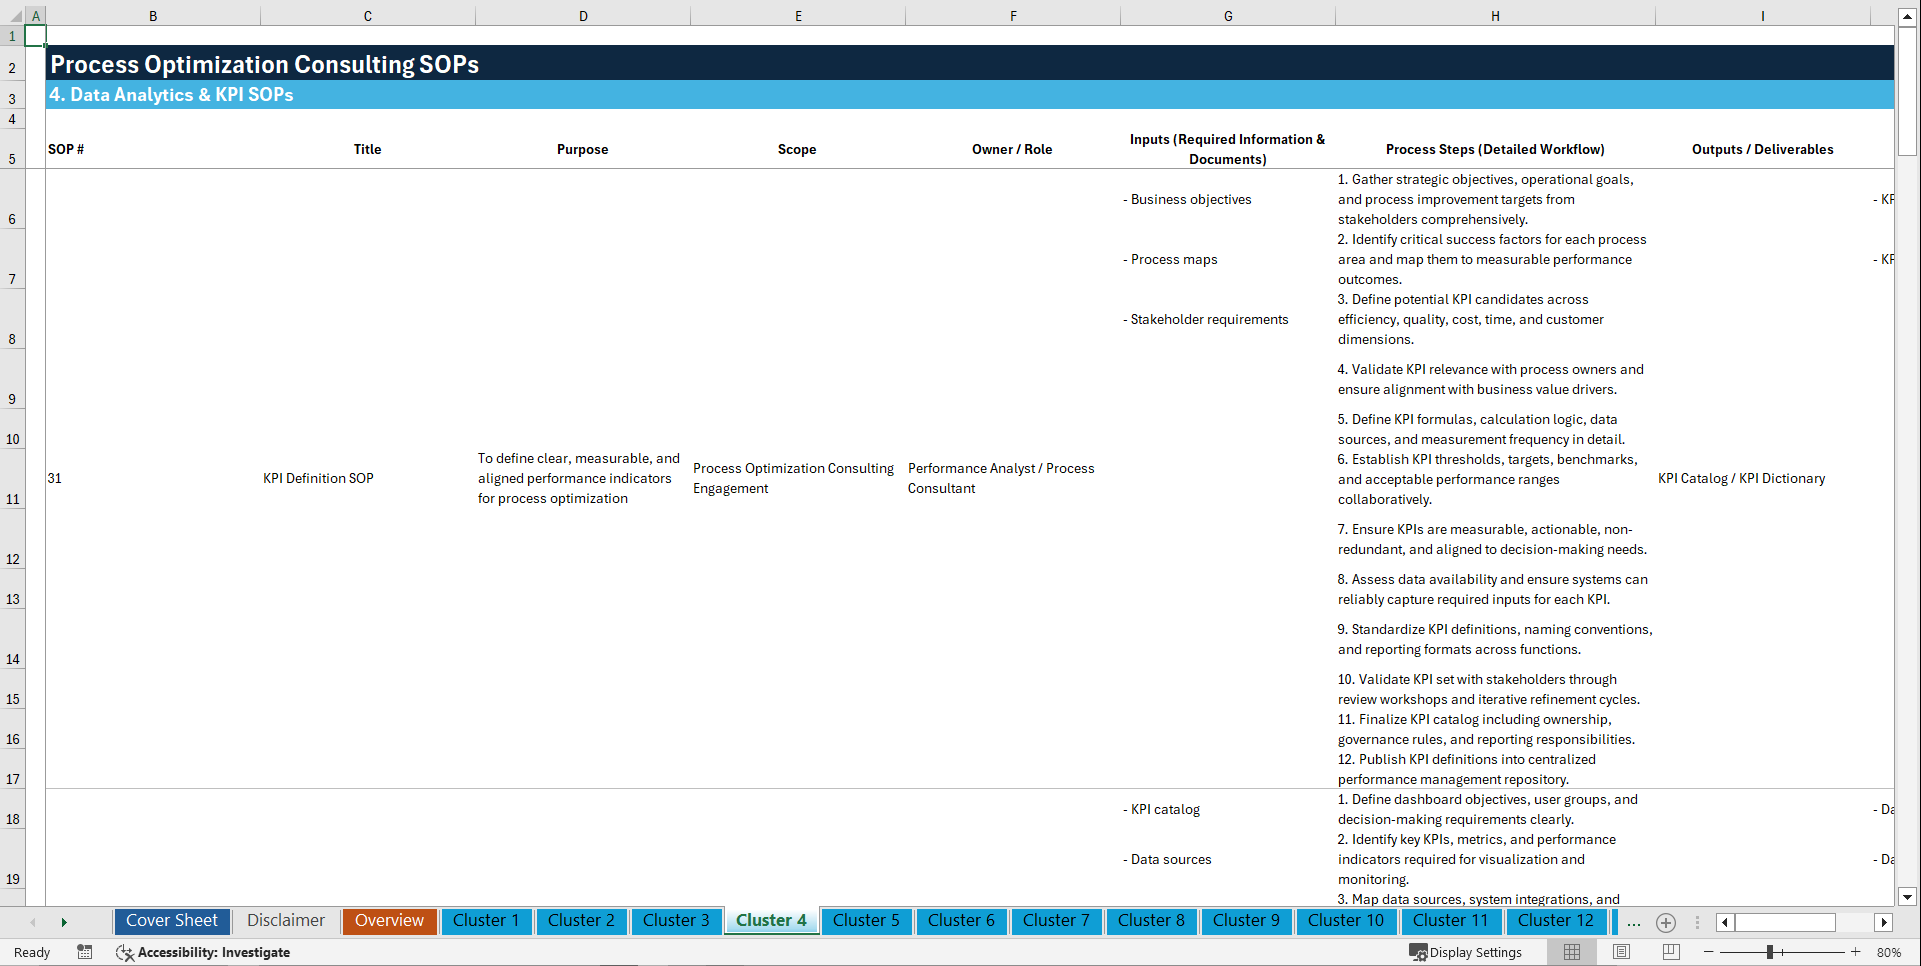Click the zoom in plus button
1921x966 pixels.
(1856, 952)
